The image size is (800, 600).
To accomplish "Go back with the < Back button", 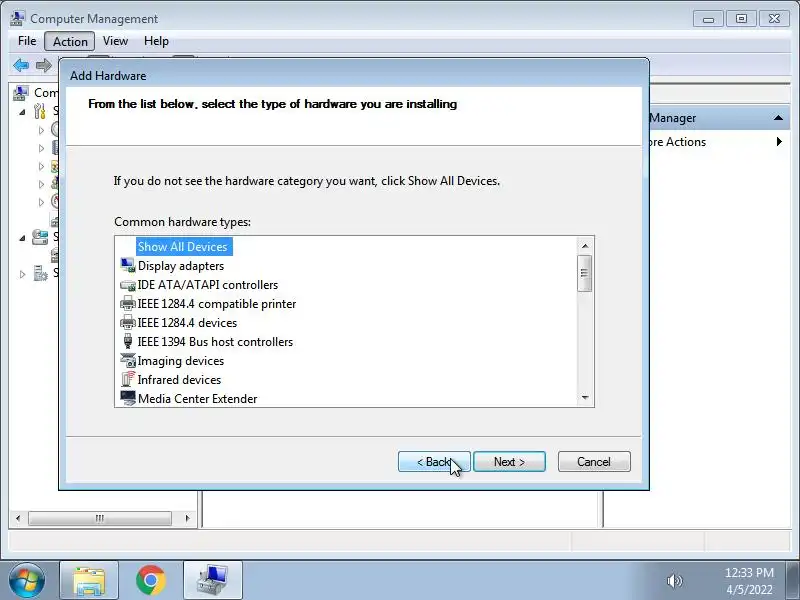I will click(x=434, y=462).
